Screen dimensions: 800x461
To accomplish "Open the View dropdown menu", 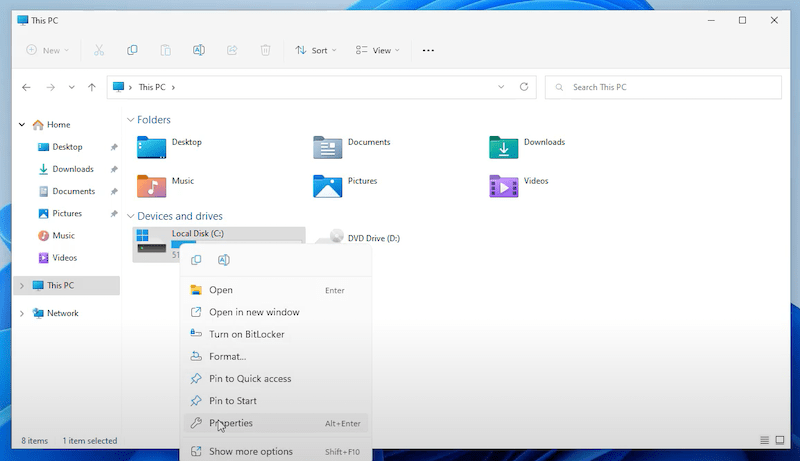I will (378, 50).
